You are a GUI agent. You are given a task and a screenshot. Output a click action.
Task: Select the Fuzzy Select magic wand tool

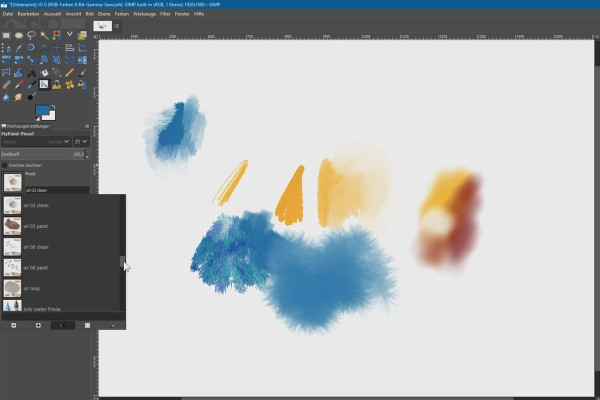[44, 35]
